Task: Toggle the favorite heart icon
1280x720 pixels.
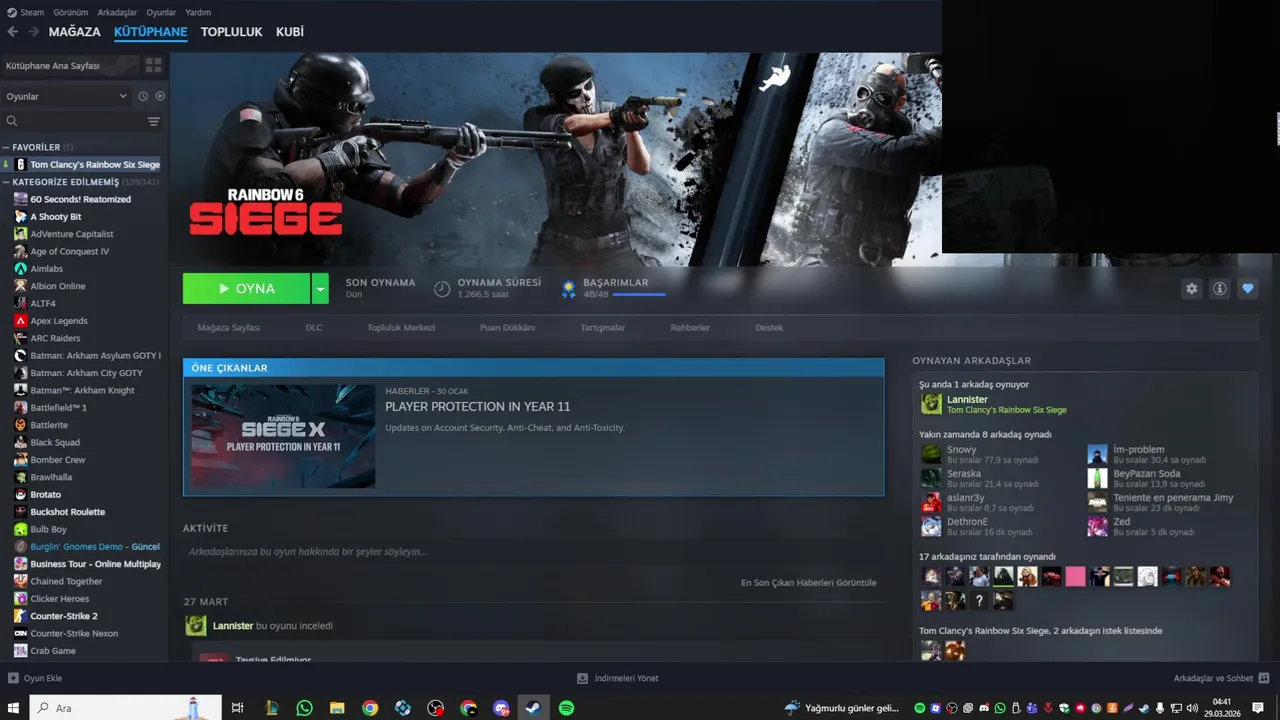Action: tap(1247, 288)
